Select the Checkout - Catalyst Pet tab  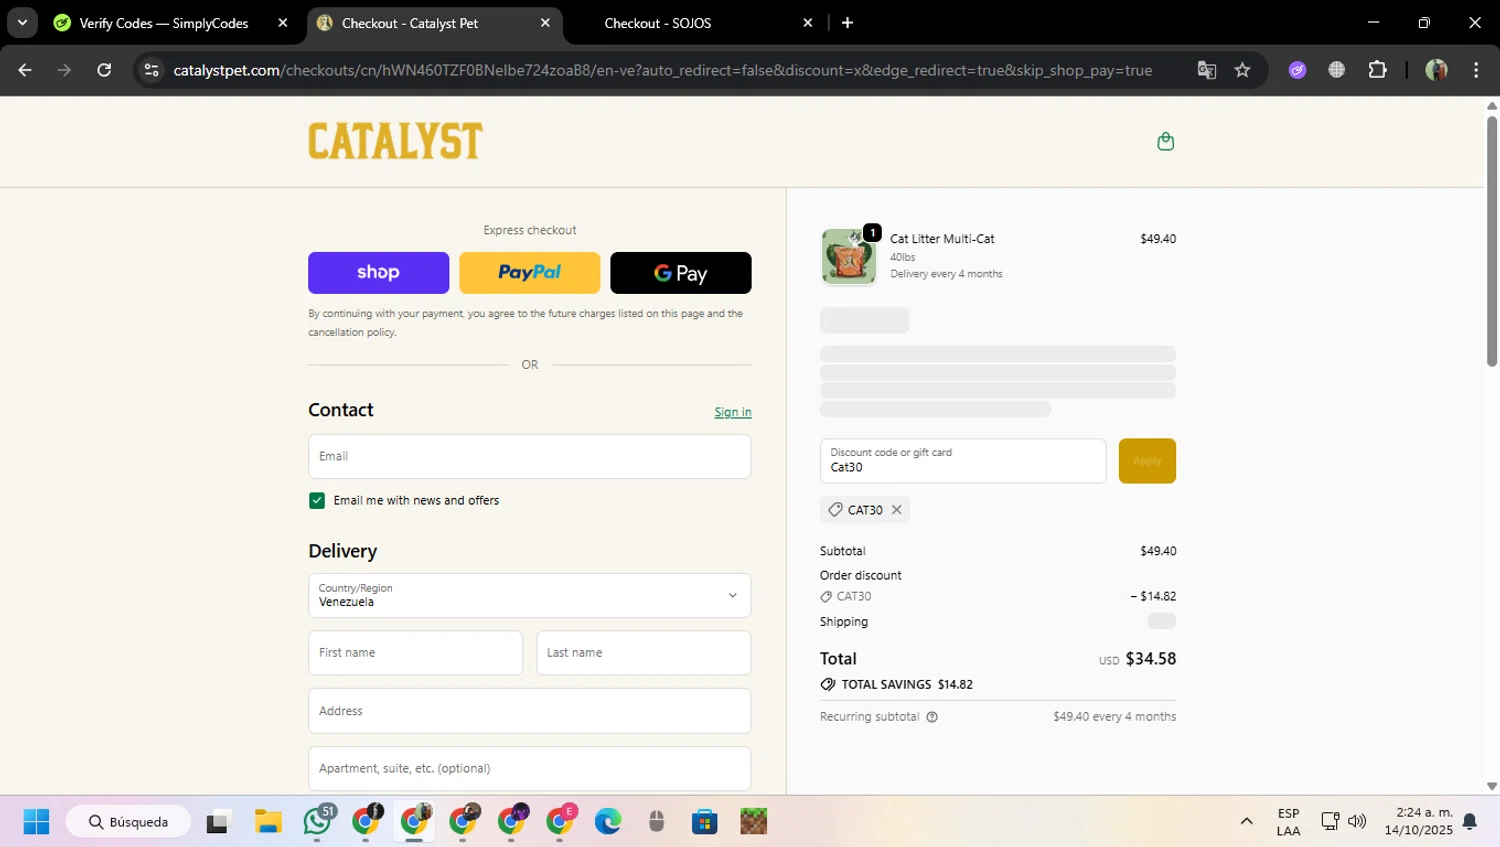click(x=410, y=23)
